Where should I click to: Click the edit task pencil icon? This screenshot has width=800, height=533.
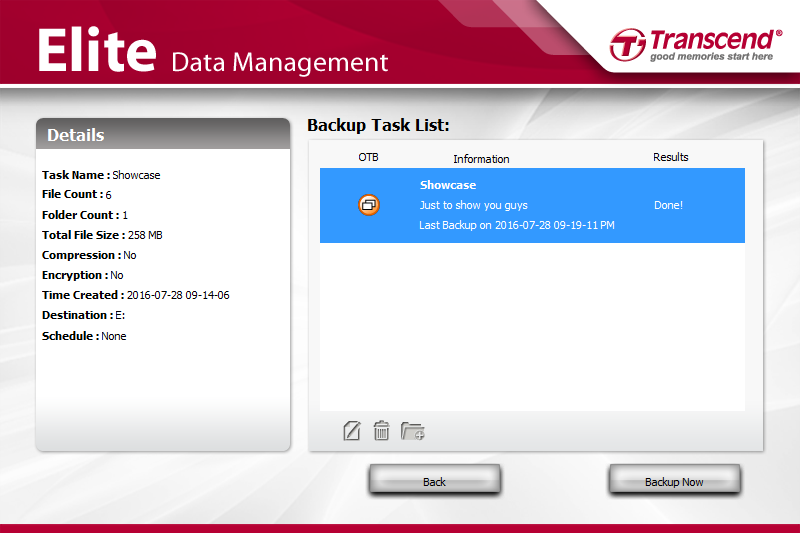coord(352,430)
